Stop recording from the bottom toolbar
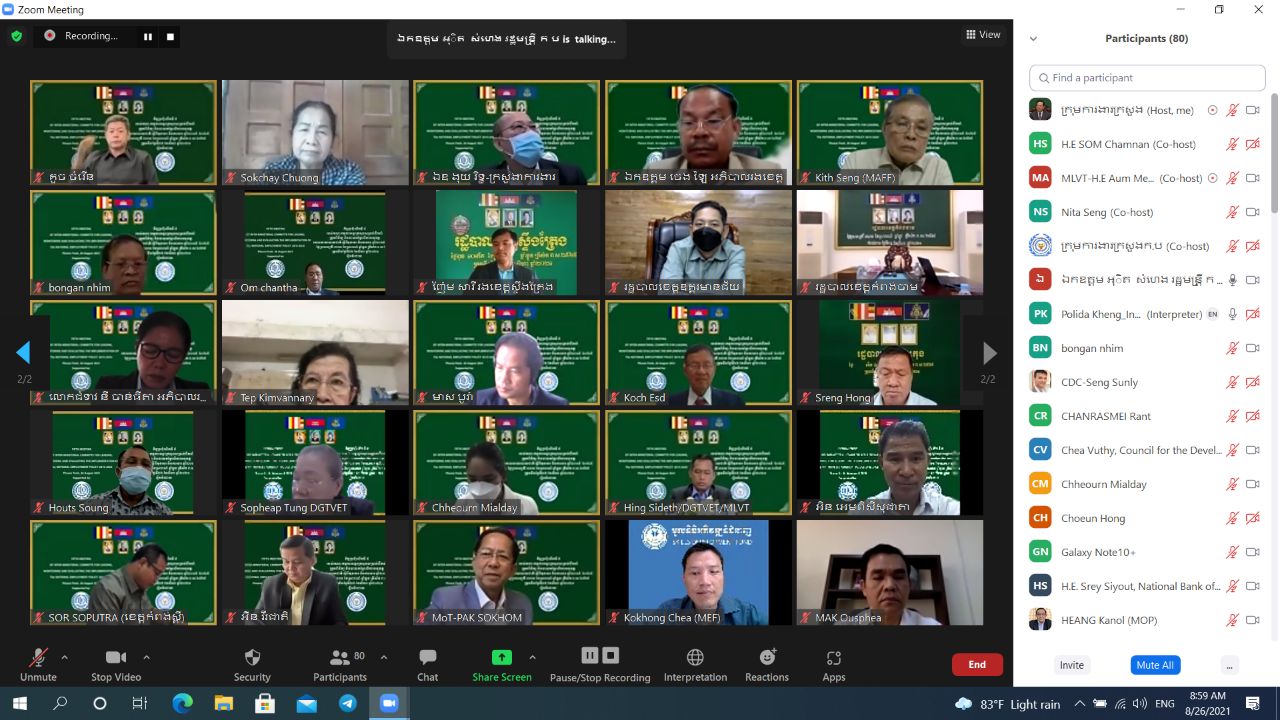The width and height of the screenshot is (1280, 720). (x=611, y=655)
